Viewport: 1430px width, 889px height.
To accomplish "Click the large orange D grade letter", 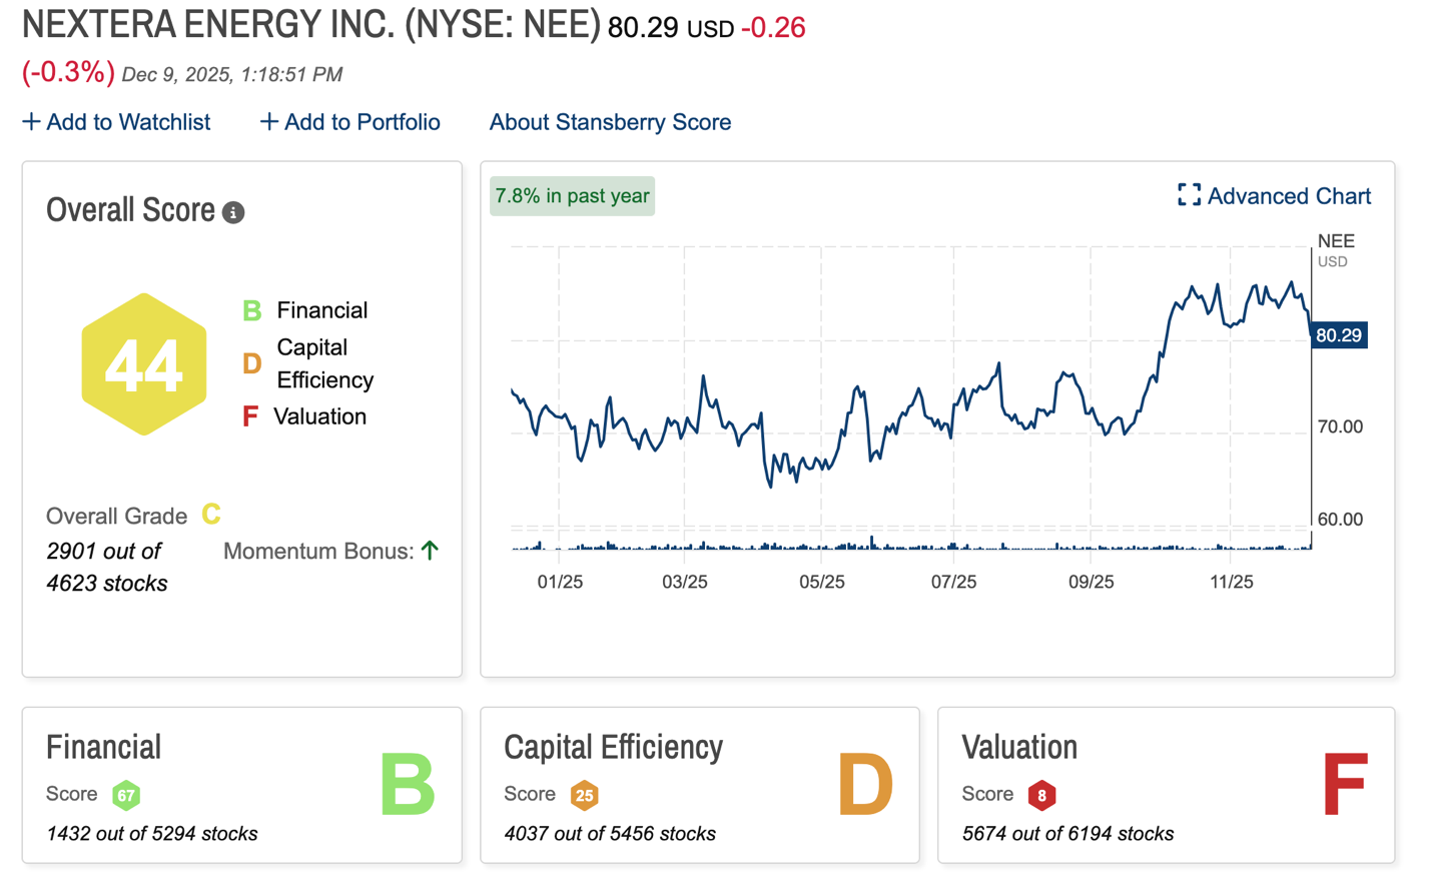I will (x=865, y=785).
